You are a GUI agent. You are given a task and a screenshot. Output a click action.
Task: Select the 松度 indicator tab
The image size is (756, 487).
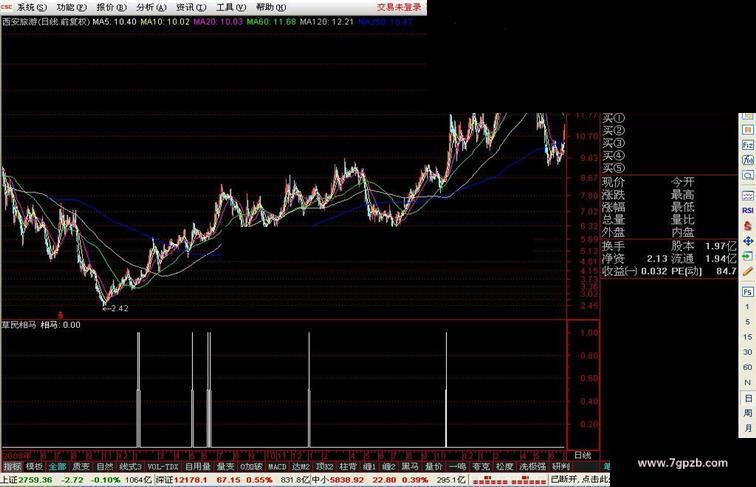504,466
